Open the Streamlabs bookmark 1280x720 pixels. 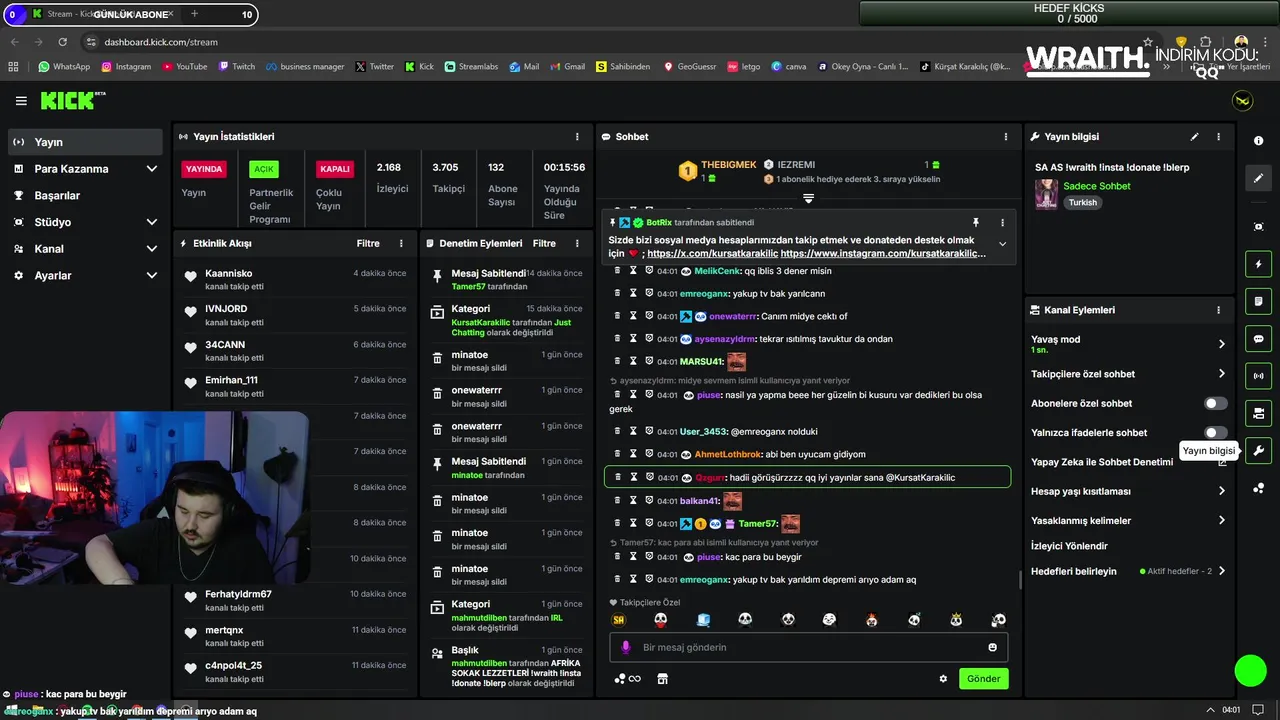[x=470, y=67]
